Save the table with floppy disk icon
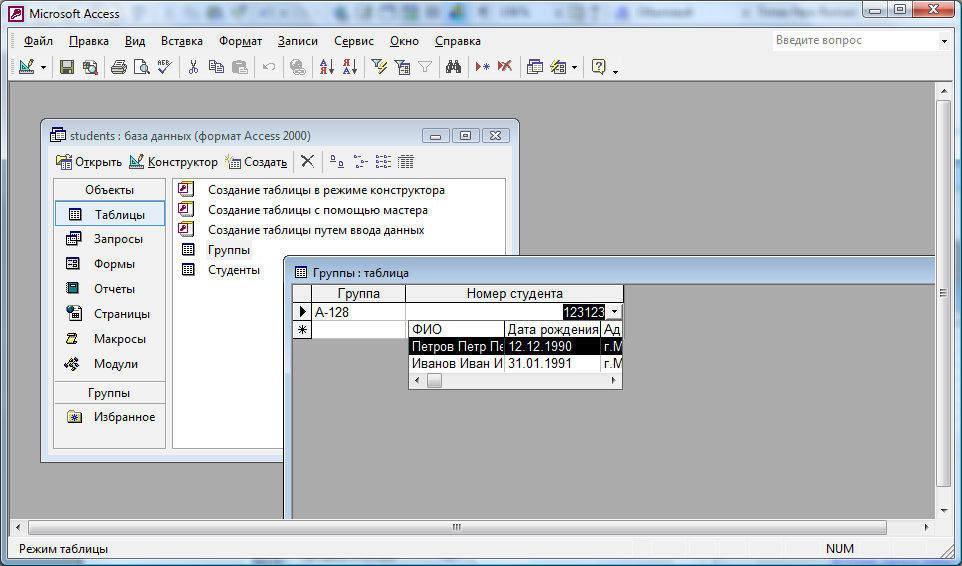The height and width of the screenshot is (566, 962). (x=67, y=67)
